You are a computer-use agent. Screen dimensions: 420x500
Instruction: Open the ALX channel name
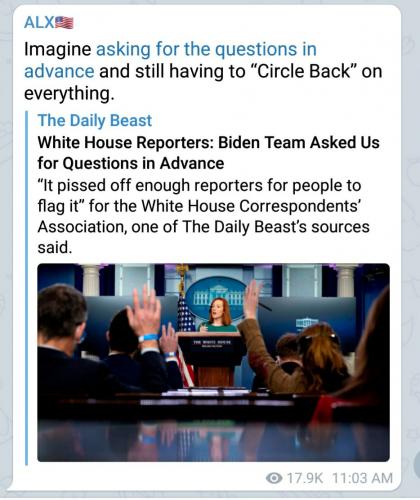[39, 22]
